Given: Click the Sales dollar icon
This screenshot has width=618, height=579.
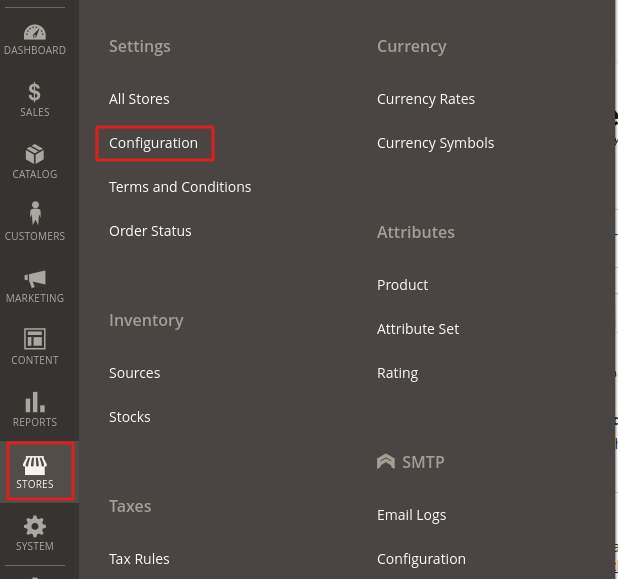Looking at the screenshot, I should click(35, 93).
